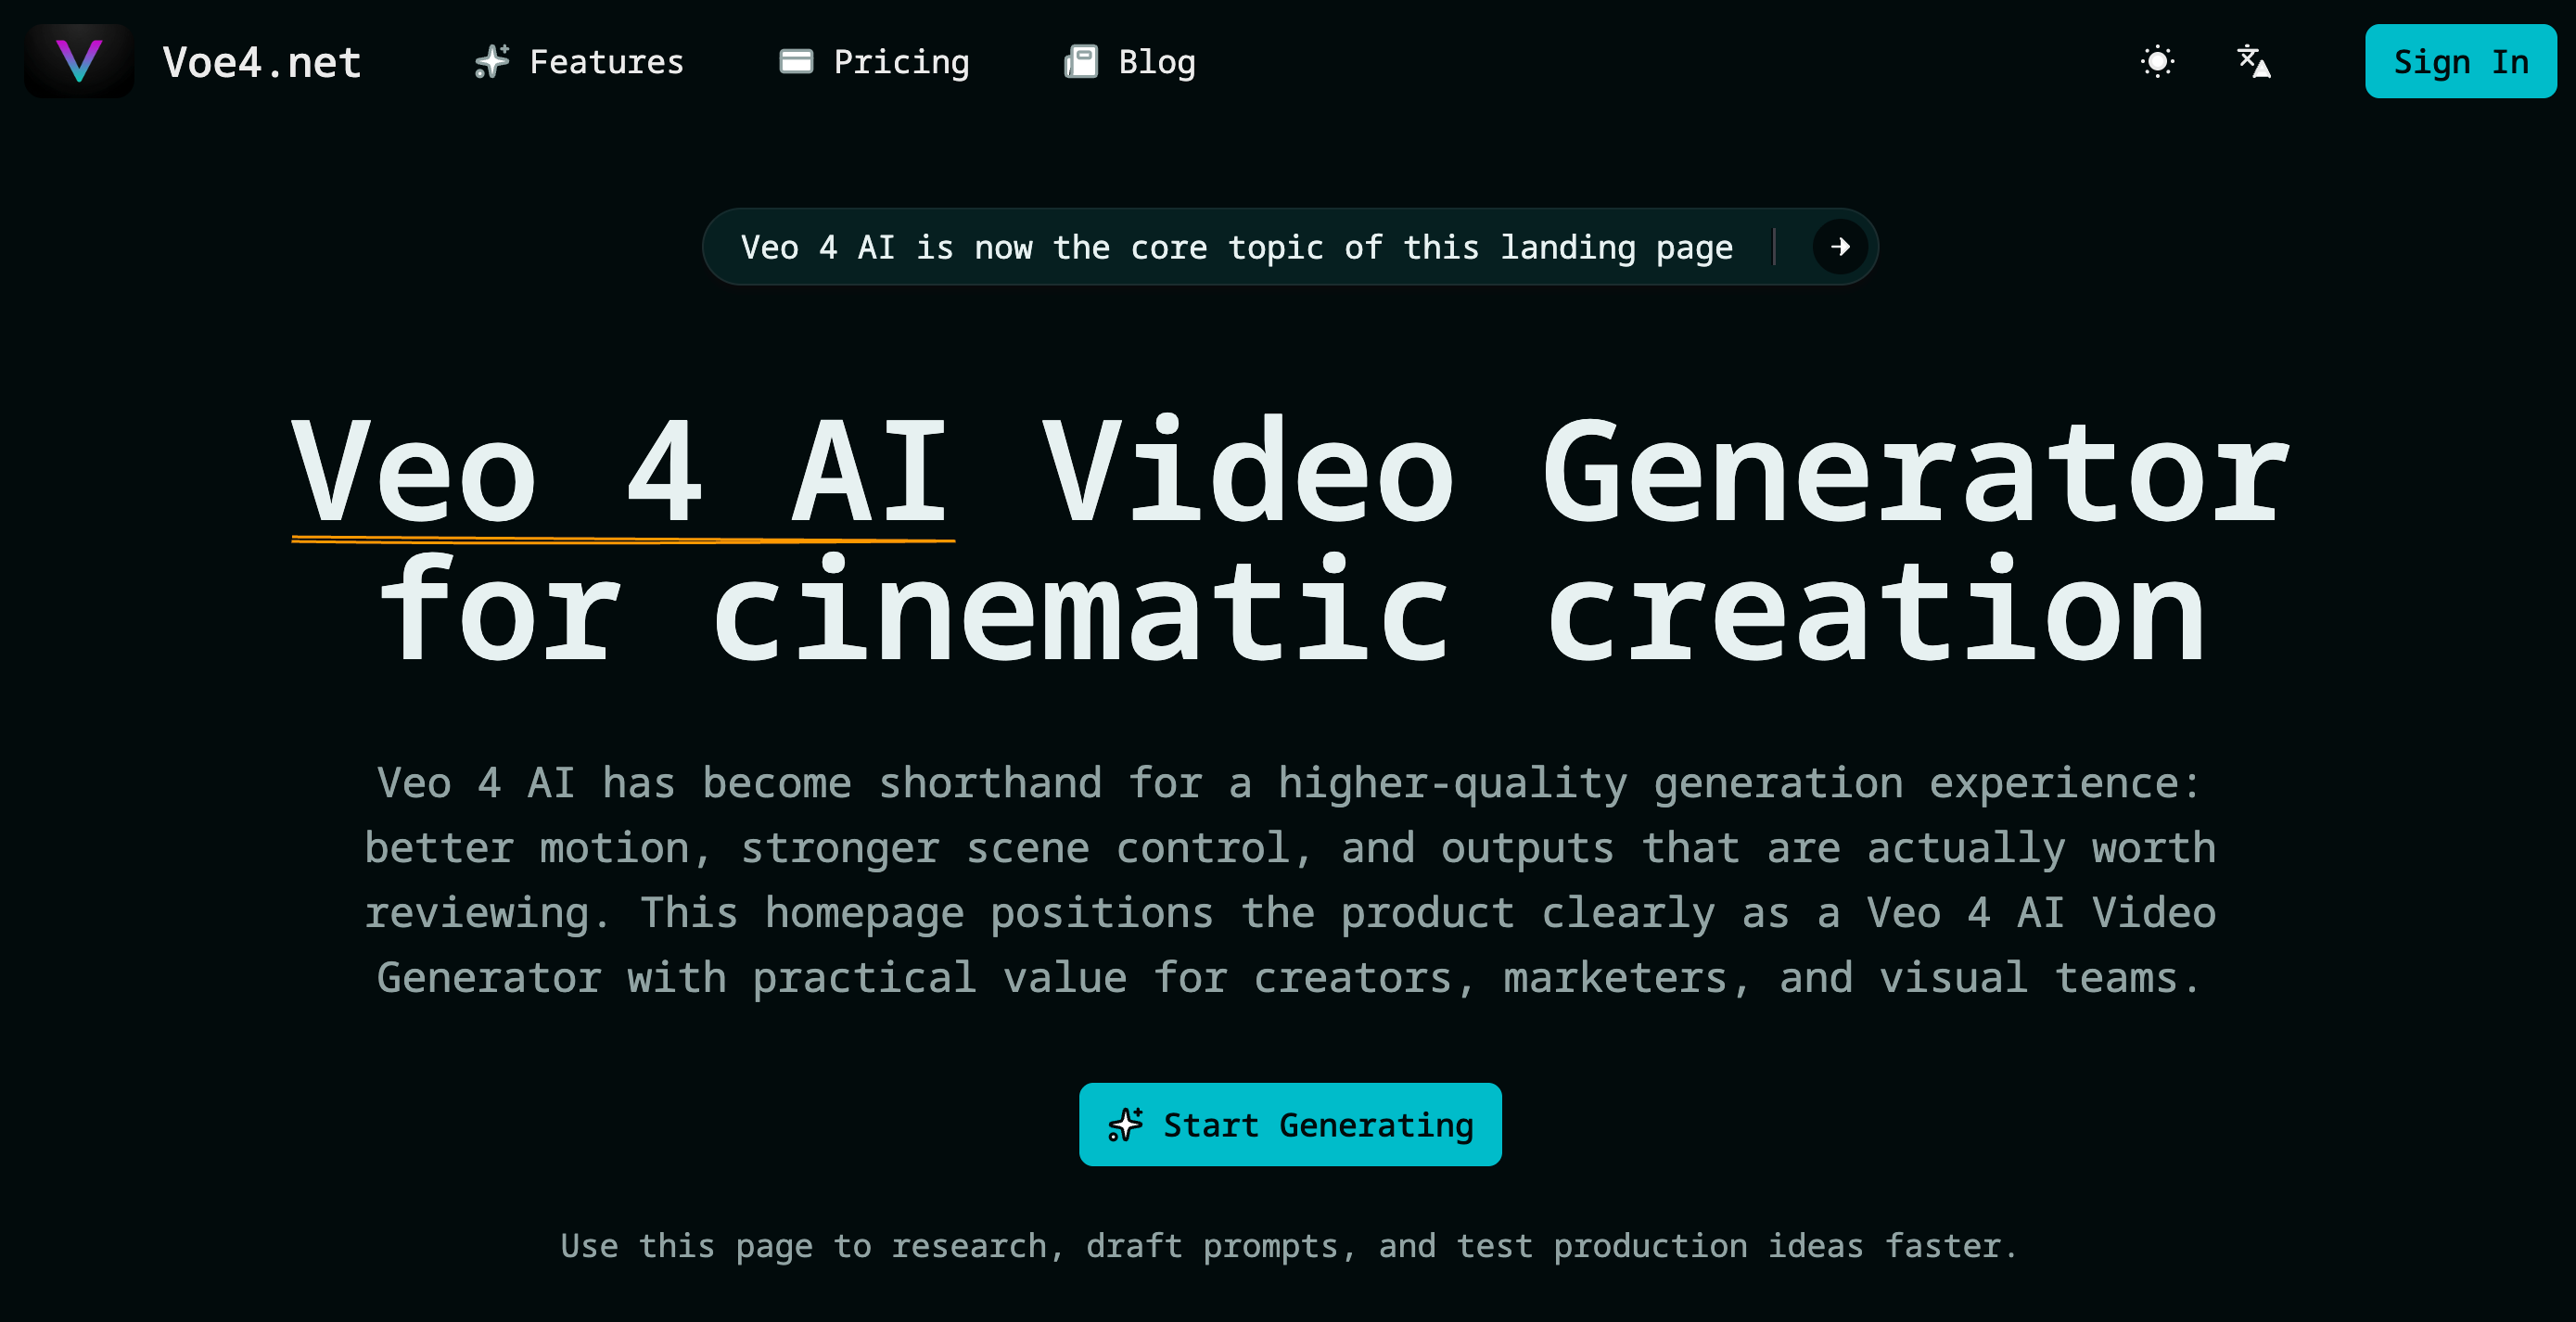Click the 'for cinematic creation' headline line
Screen dimensions: 2576x1322
(1290, 612)
